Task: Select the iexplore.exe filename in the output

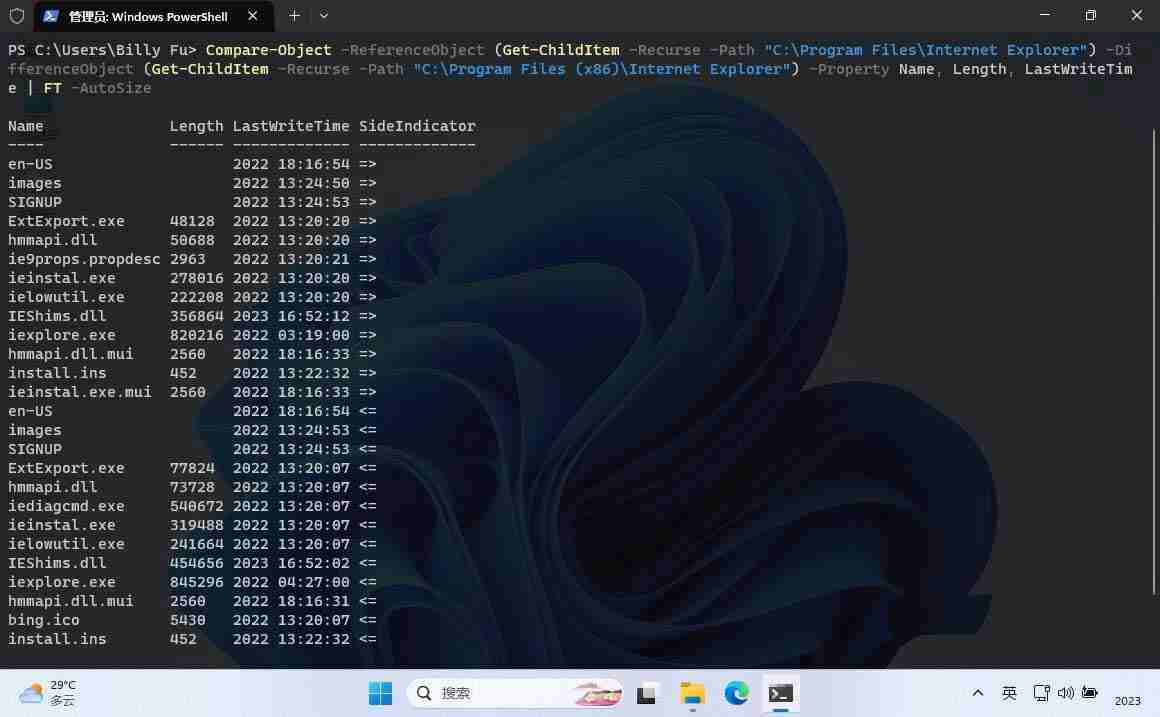Action: (62, 335)
